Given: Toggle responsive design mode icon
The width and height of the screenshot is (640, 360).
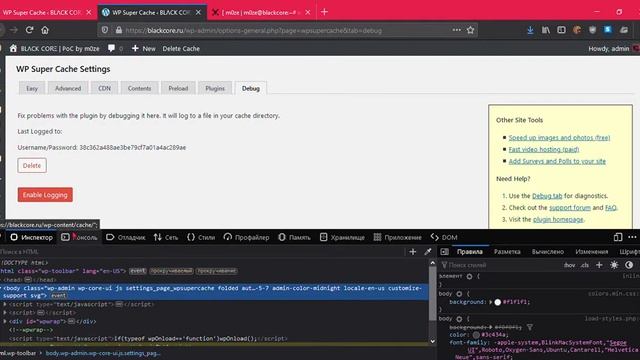Looking at the screenshot, I should click(x=618, y=237).
